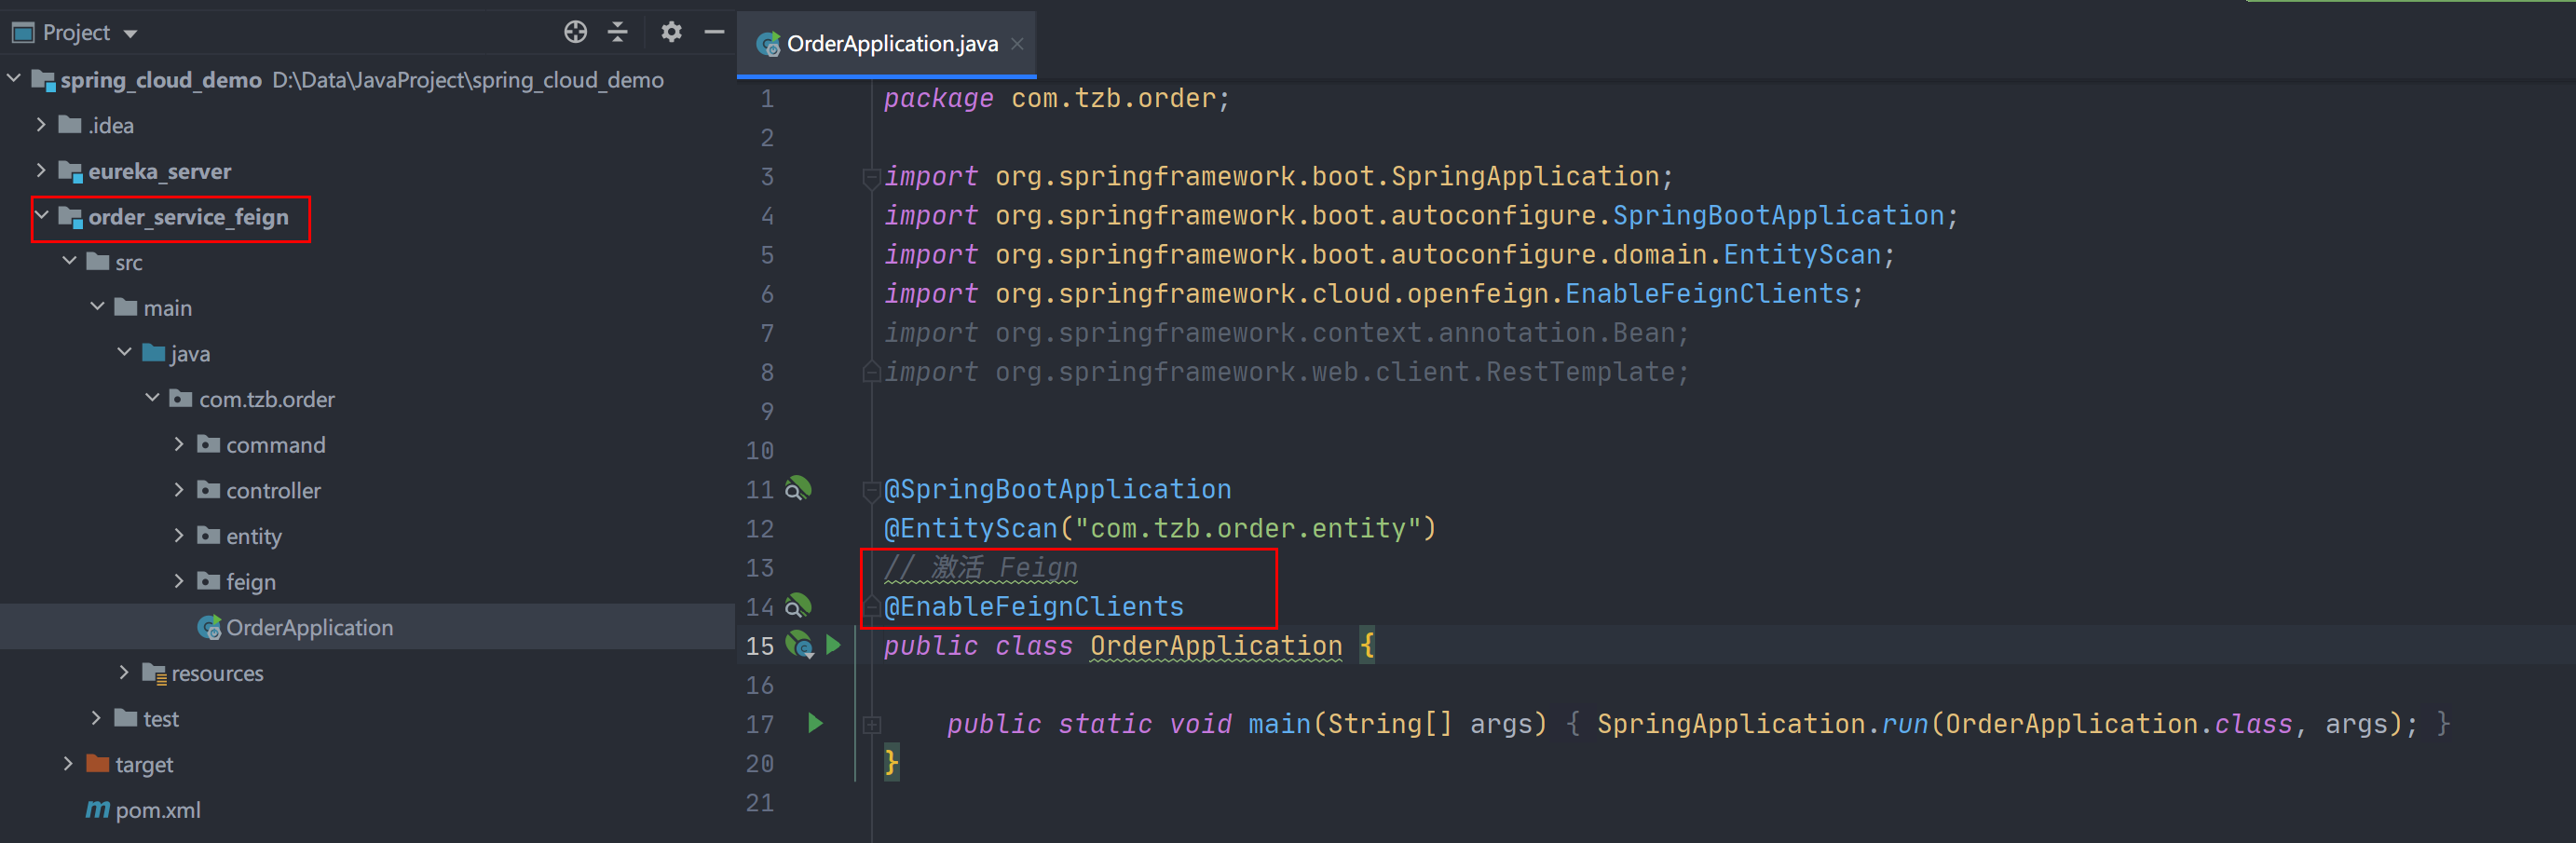Click line number 21 in the gutter
Viewport: 2576px width, 843px height.
760,802
